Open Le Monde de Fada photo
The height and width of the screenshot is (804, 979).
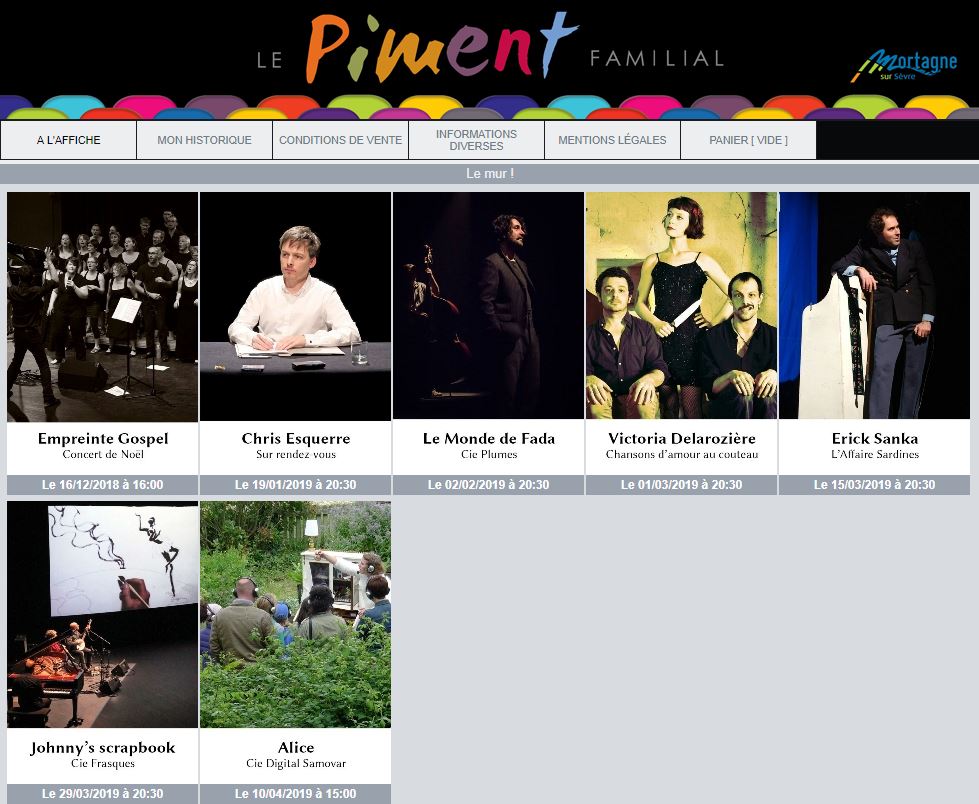[488, 306]
